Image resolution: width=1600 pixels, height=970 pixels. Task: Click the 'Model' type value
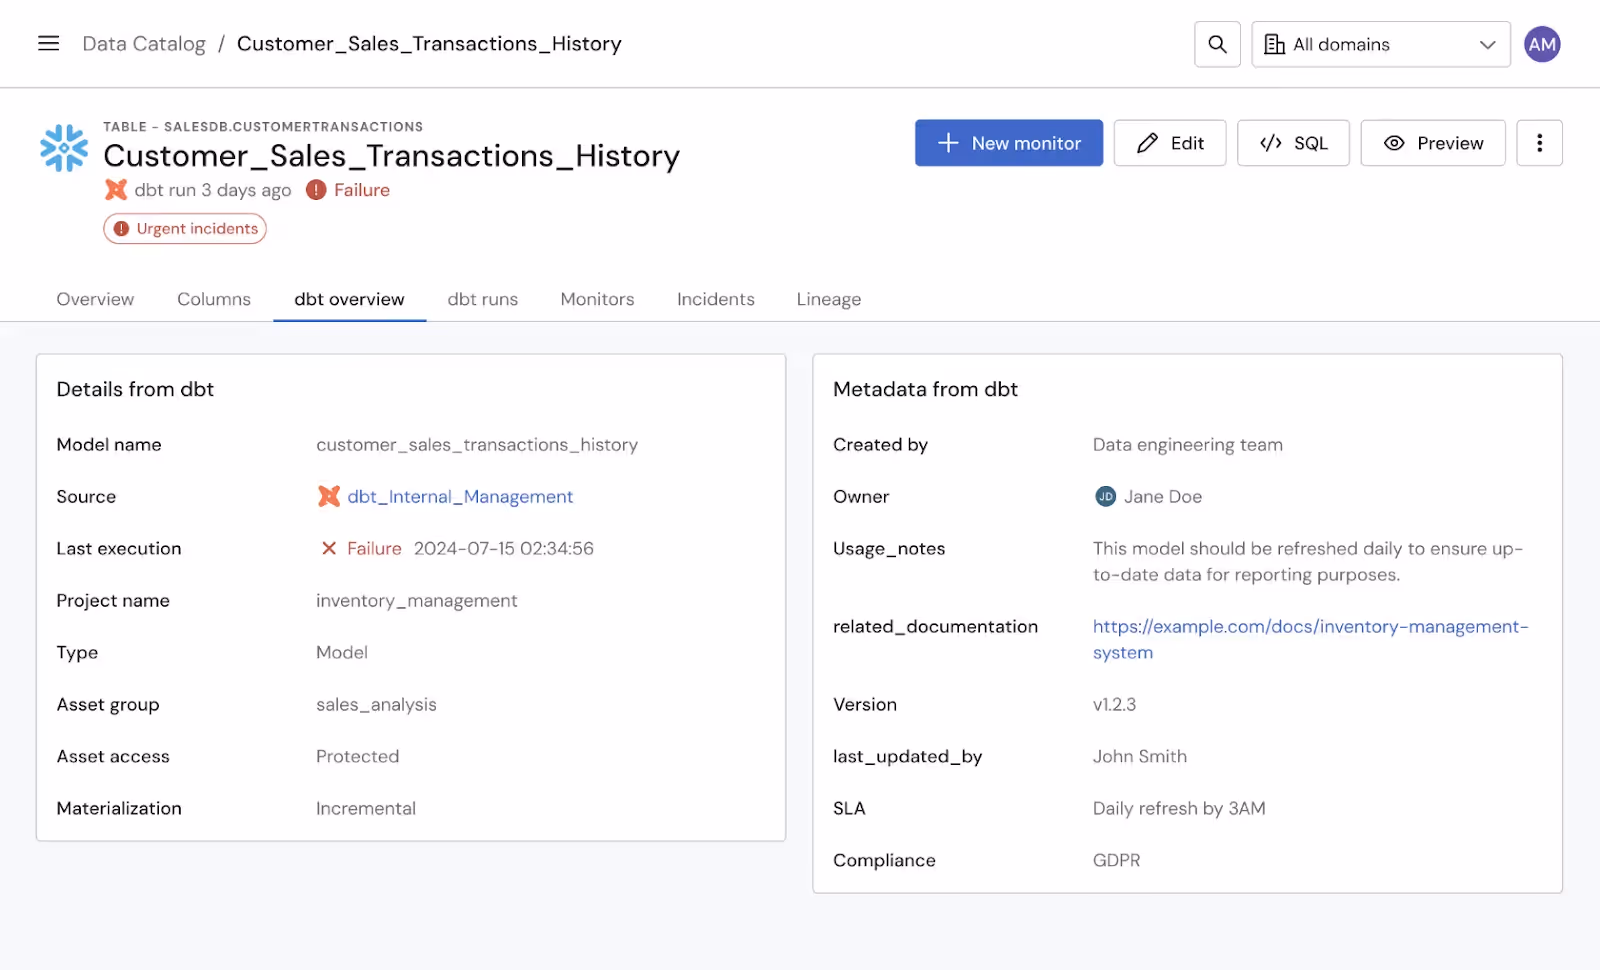[342, 652]
